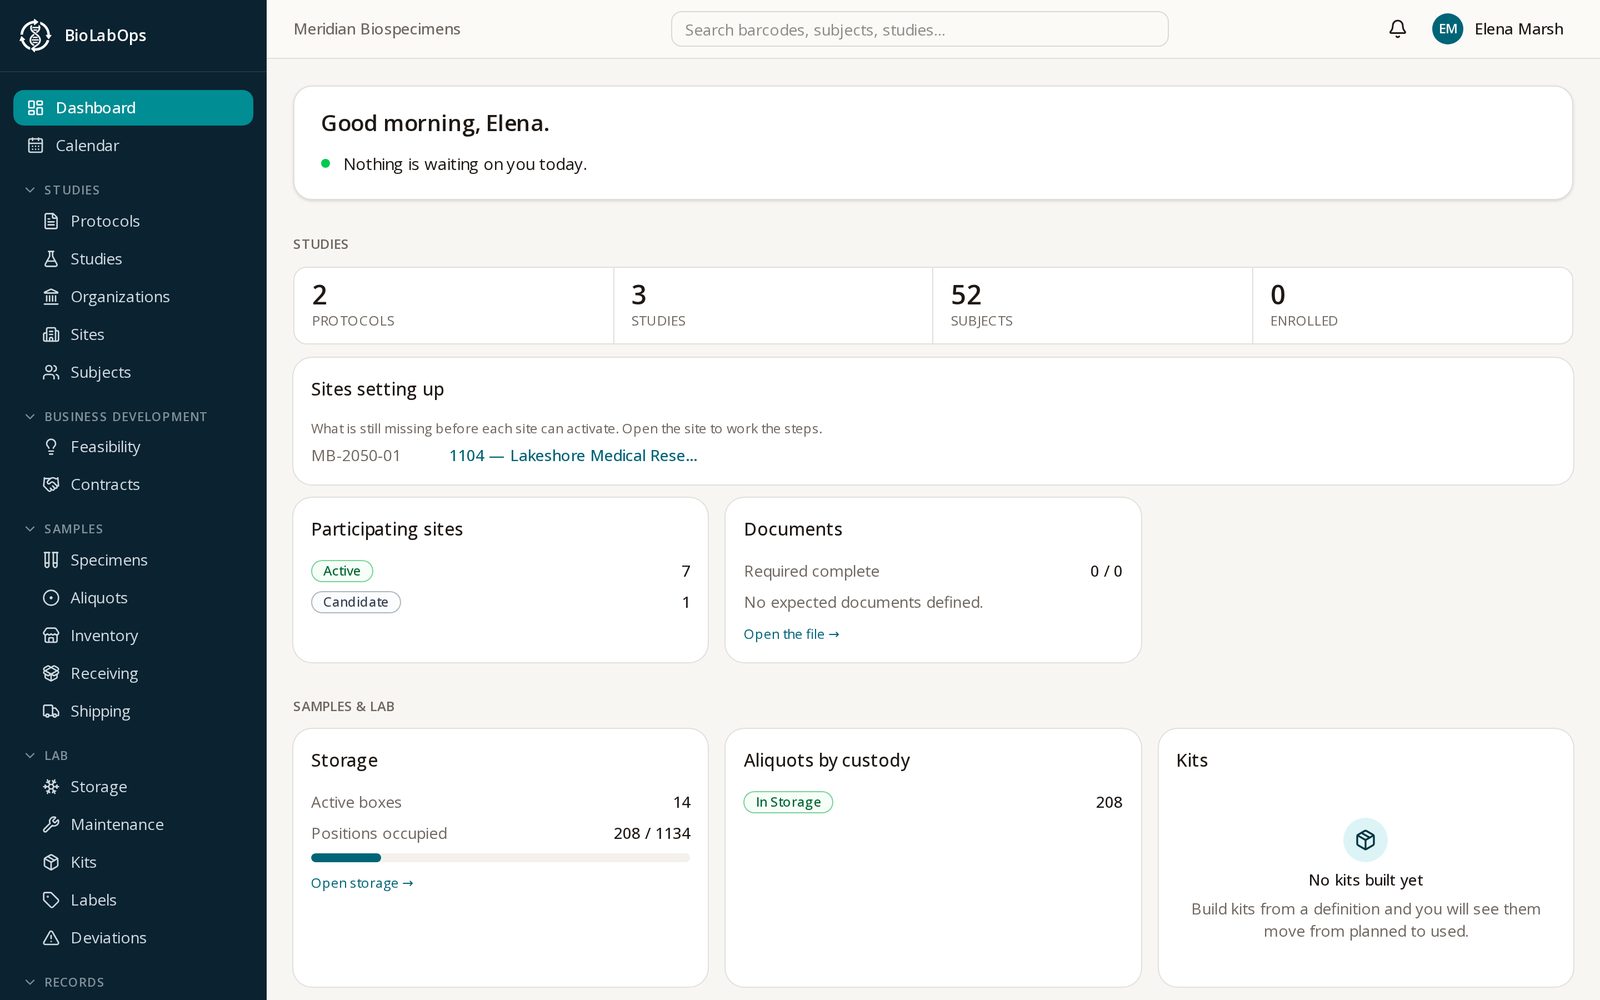Click the Aliquots circle icon
The image size is (1600, 1000).
(51, 598)
